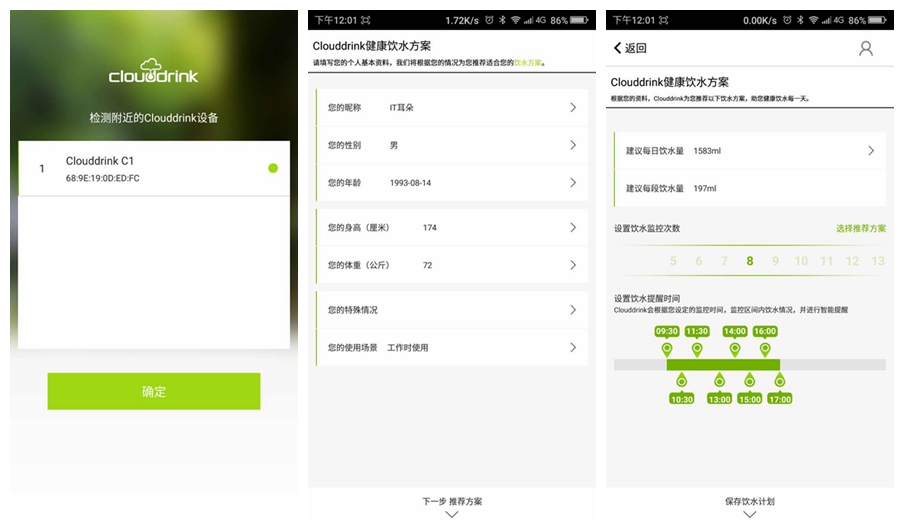Click the MAC address 68:9E:19:0D:ED:FC
904x532 pixels.
103,178
